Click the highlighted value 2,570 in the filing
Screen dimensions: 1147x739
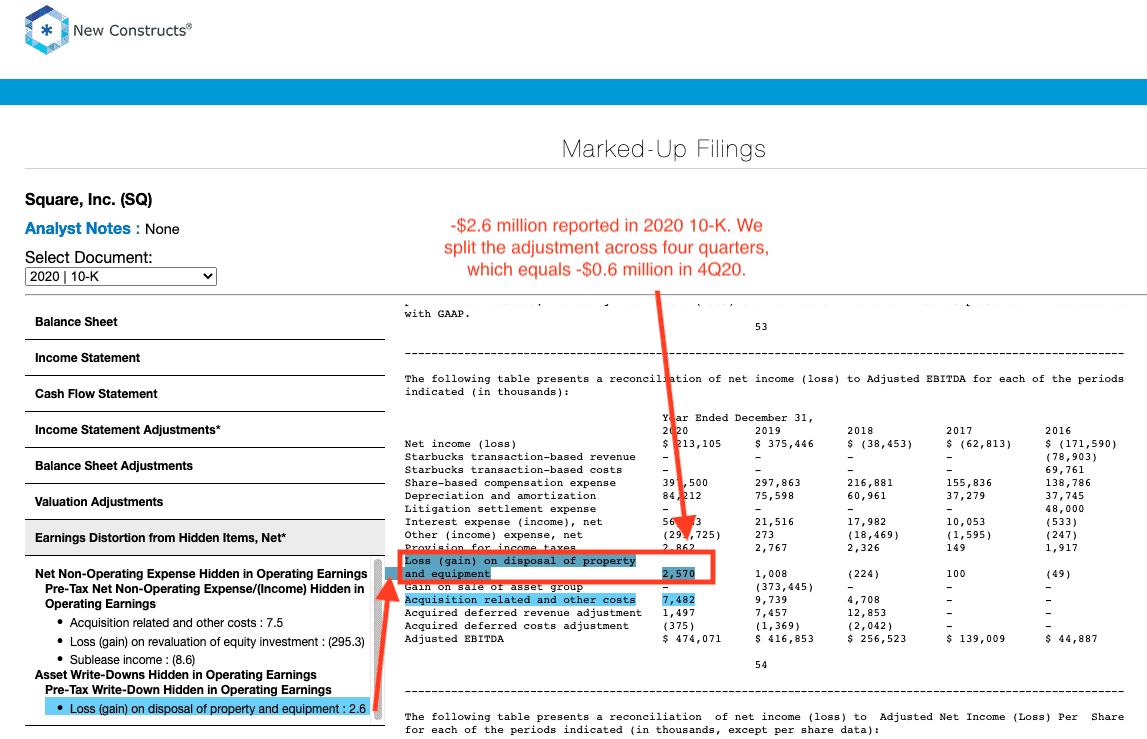tap(679, 574)
